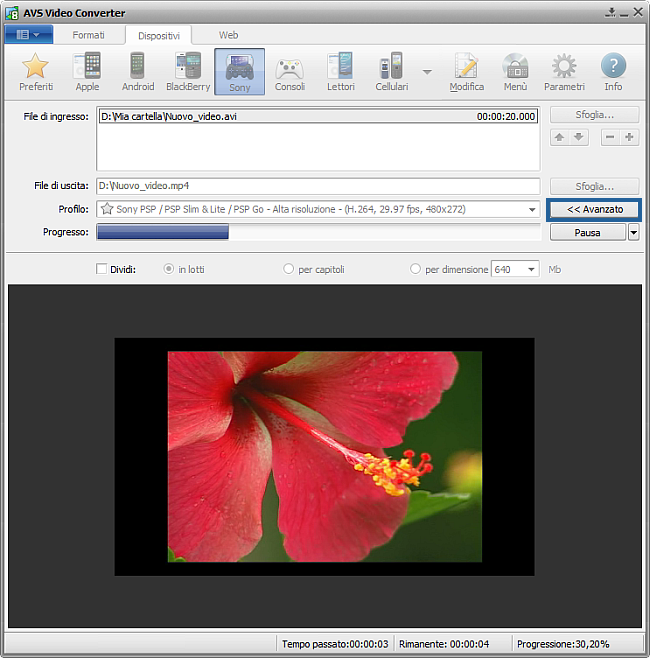Open the Modifica editing tool

(467, 71)
